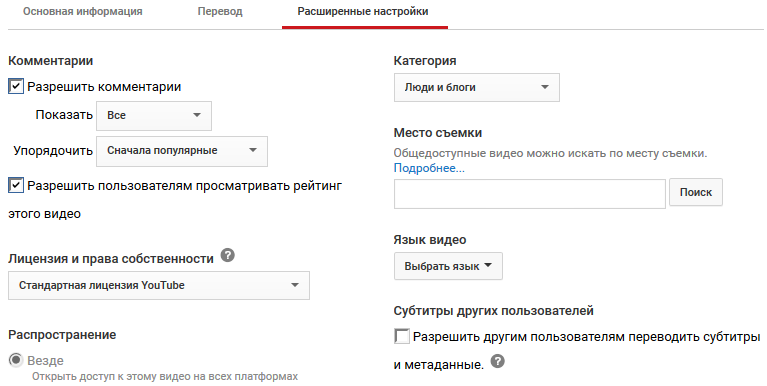Switch to Перевод tab
Viewport: 767px width, 386px height.
click(x=220, y=11)
